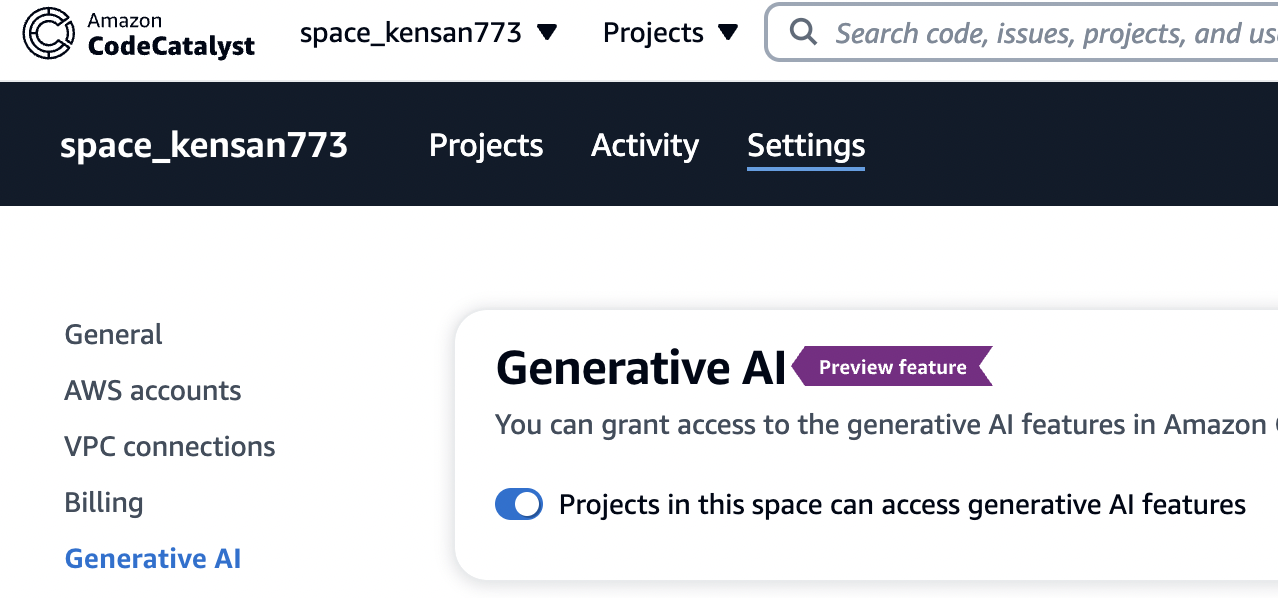Click the space_kensan773 name in top bar
The width and height of the screenshot is (1278, 598).
click(x=411, y=33)
